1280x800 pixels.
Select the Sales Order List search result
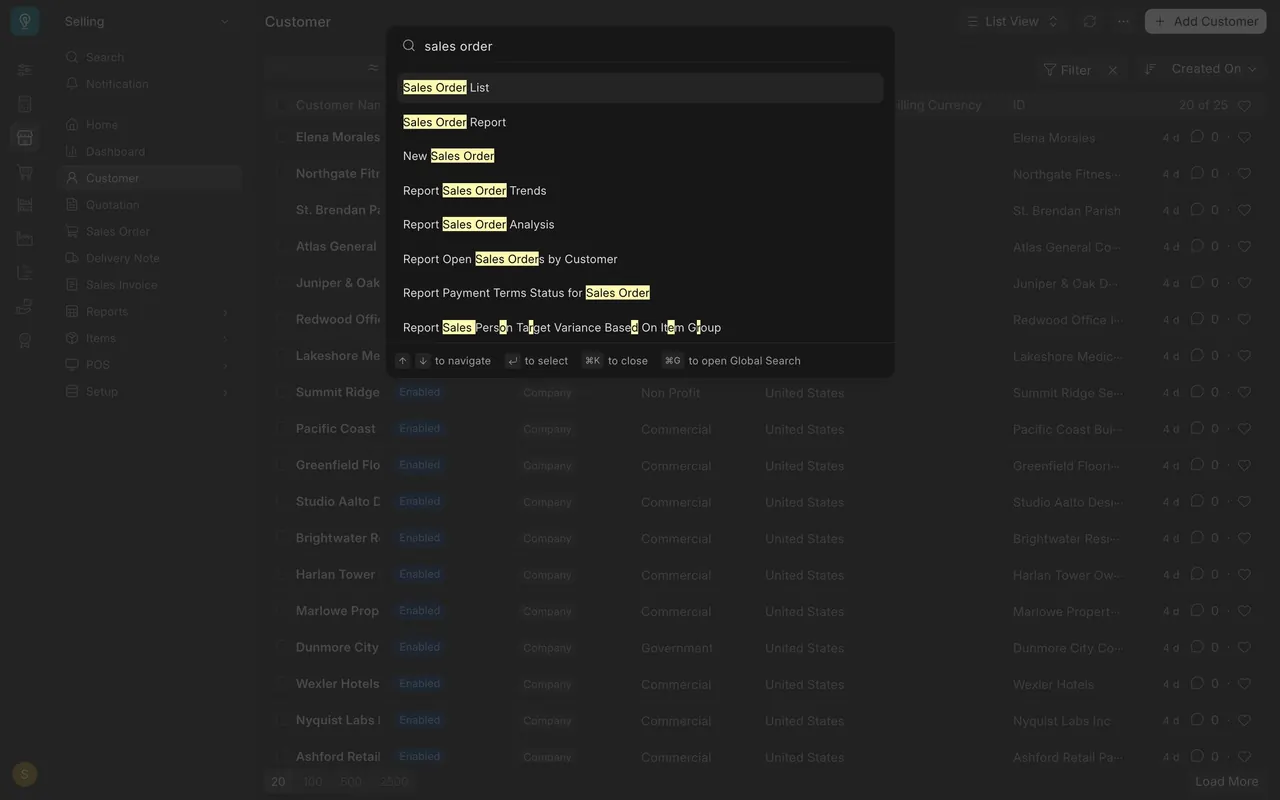point(640,88)
